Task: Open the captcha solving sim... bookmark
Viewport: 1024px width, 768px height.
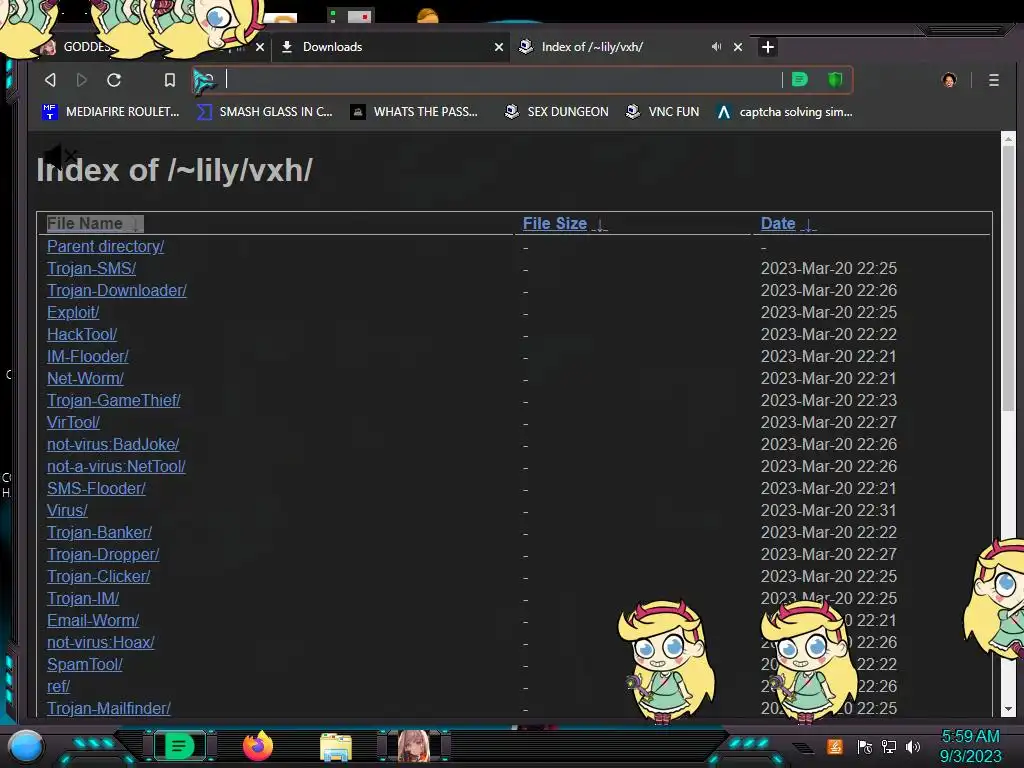Action: 784,112
